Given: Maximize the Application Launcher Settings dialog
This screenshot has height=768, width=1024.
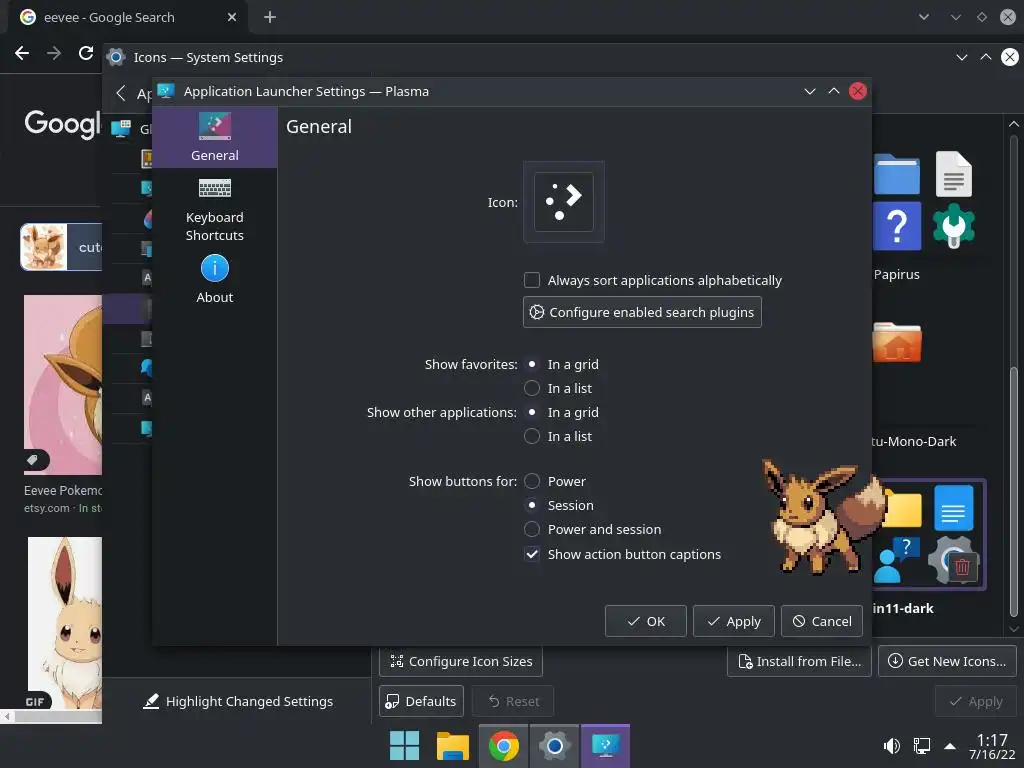Looking at the screenshot, I should [834, 91].
